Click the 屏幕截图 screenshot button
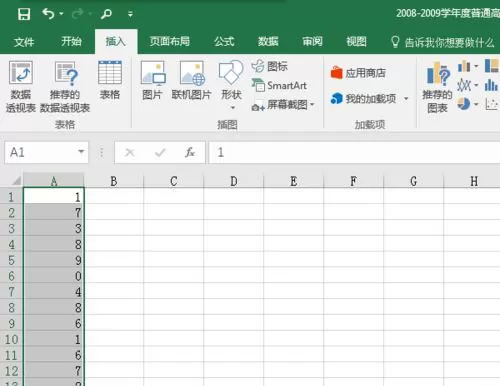The height and width of the screenshot is (386, 500). tap(279, 105)
